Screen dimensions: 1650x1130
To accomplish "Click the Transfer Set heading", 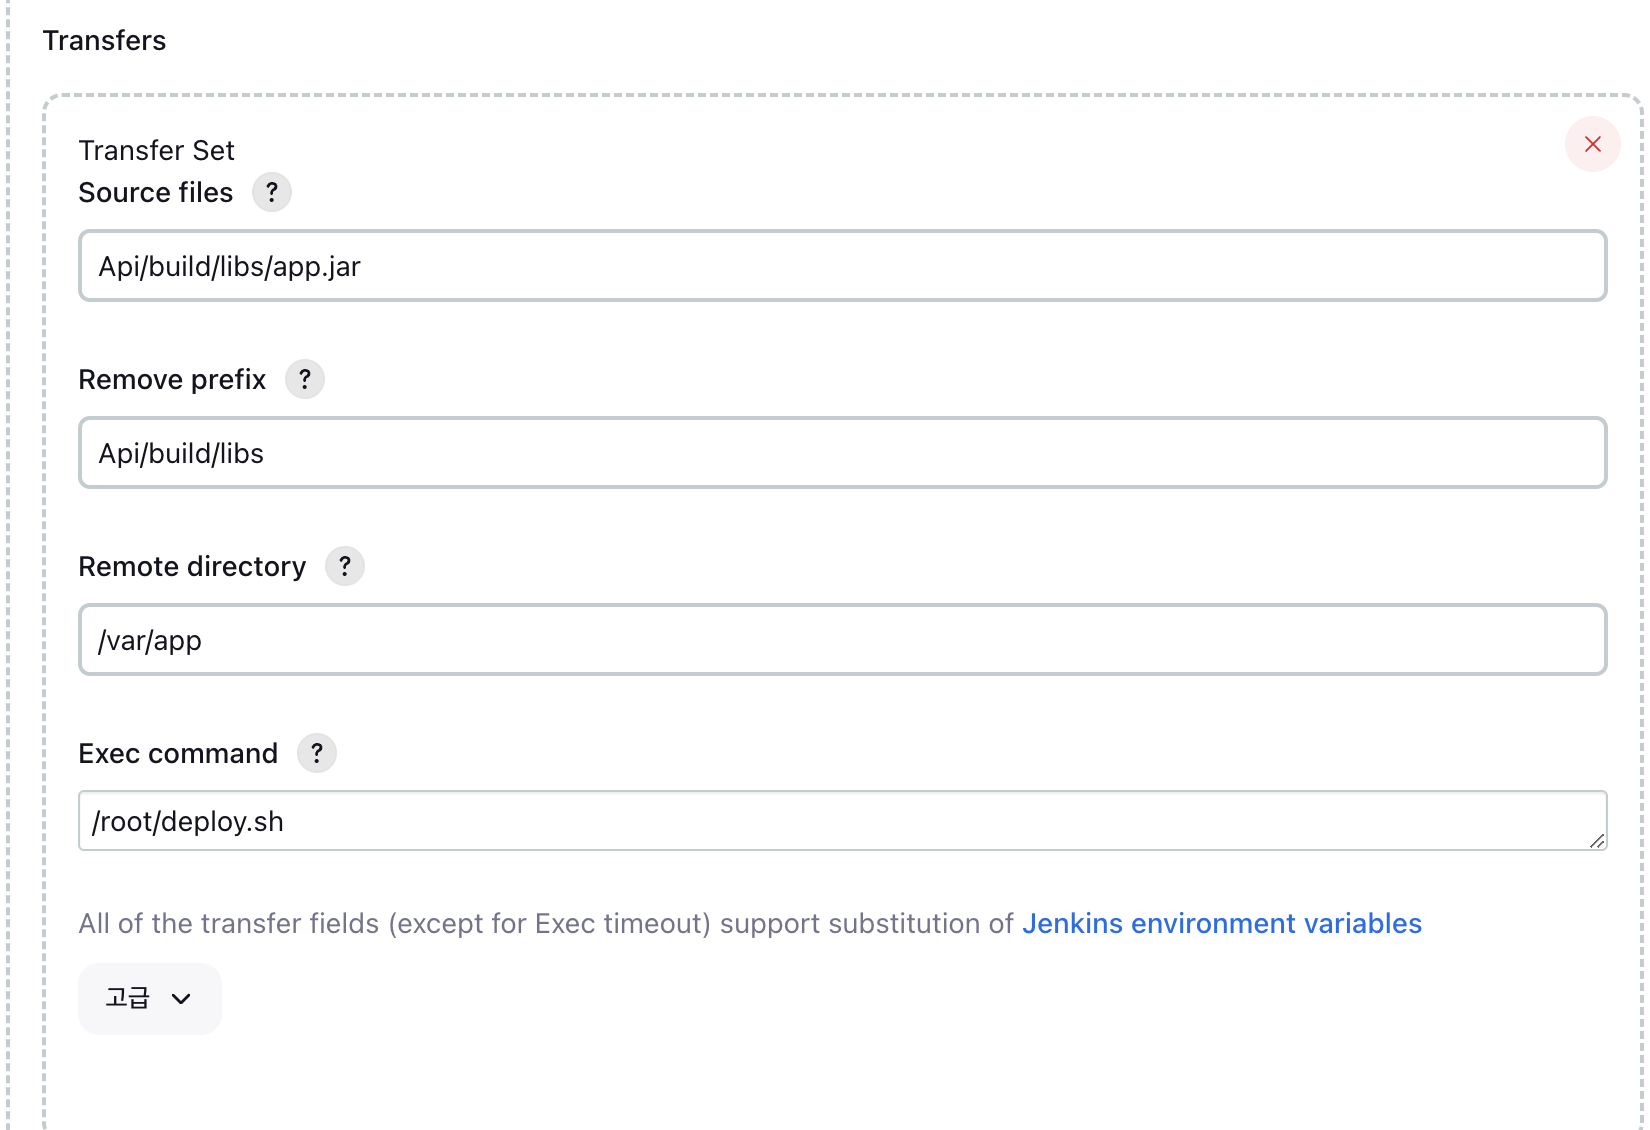I will [156, 150].
